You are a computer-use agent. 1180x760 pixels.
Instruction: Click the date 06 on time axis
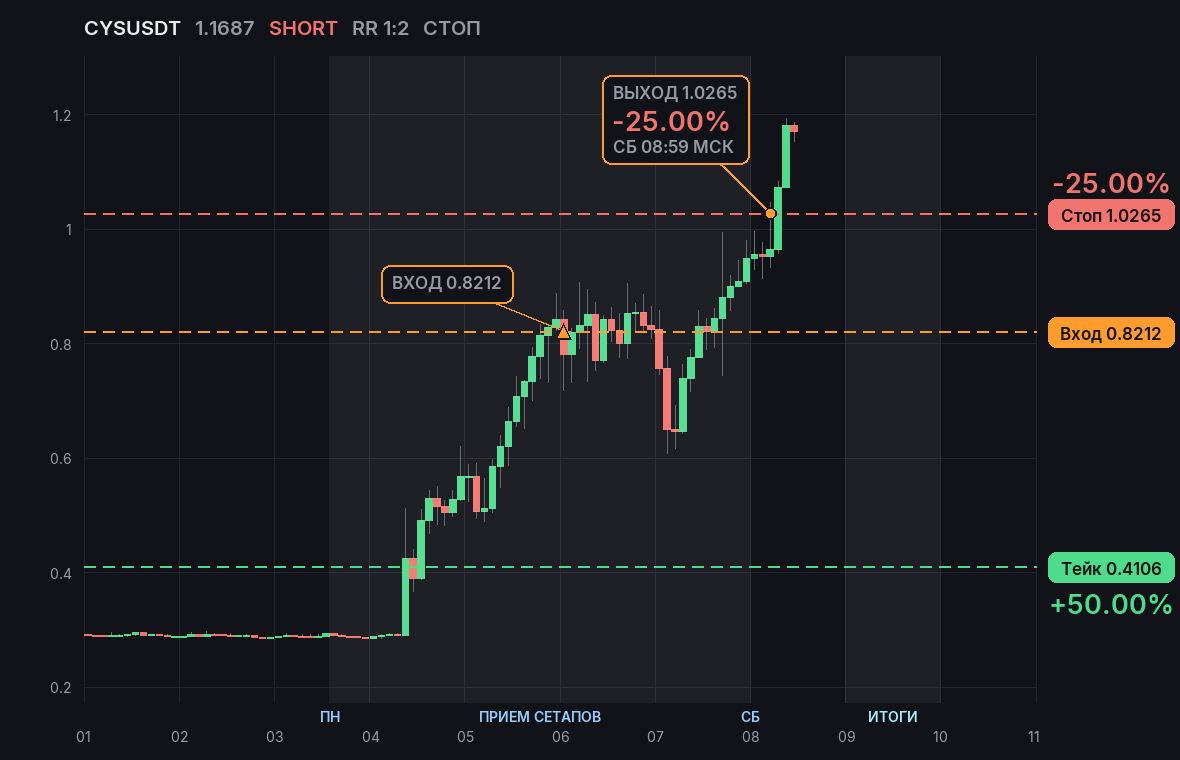point(561,737)
